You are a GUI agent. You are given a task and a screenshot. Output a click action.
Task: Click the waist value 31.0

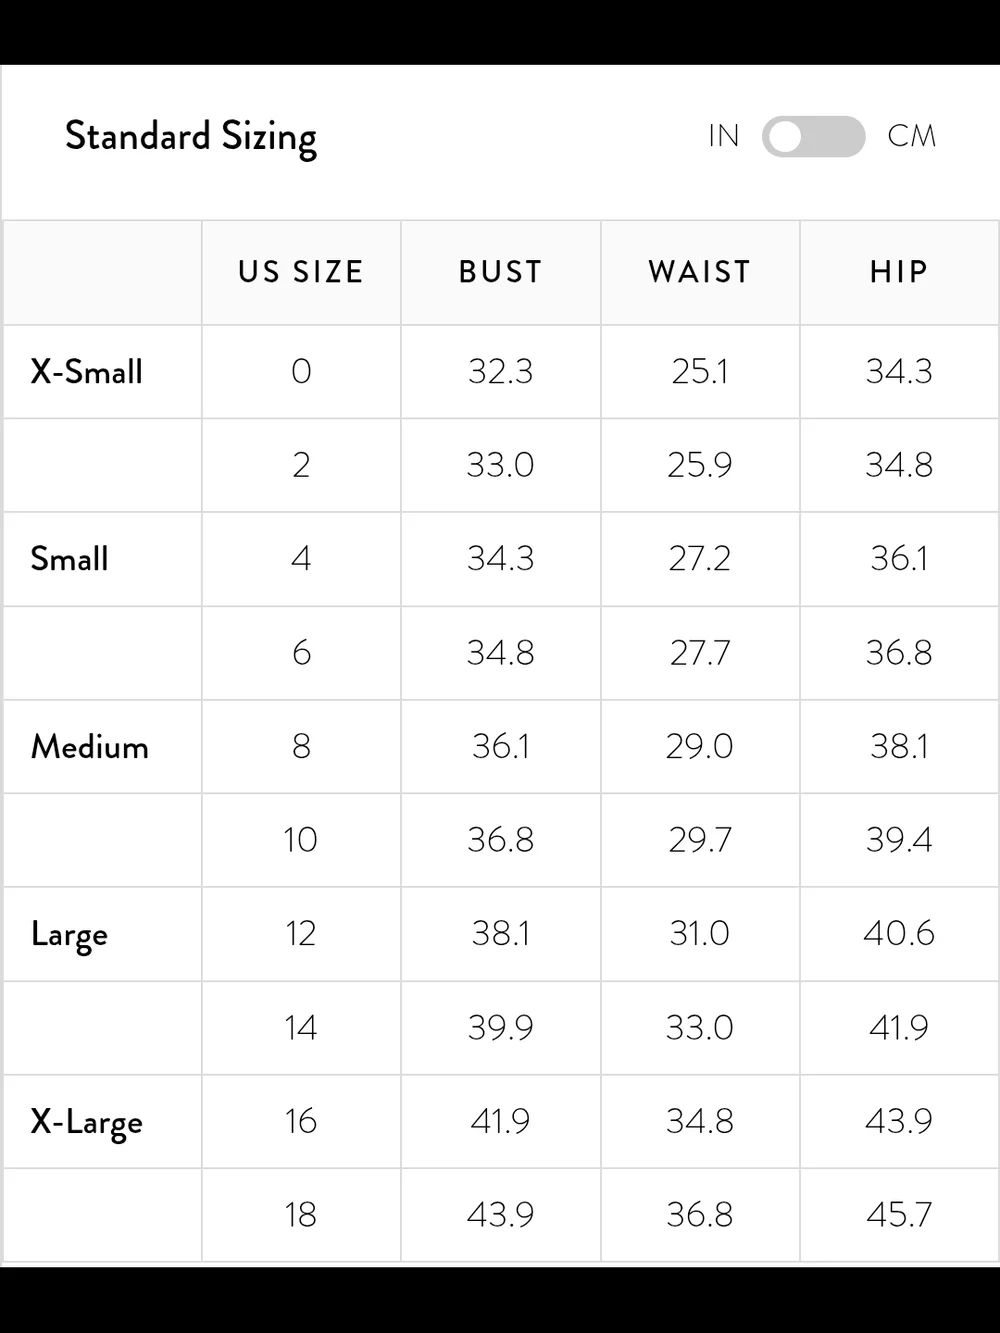pyautogui.click(x=700, y=934)
